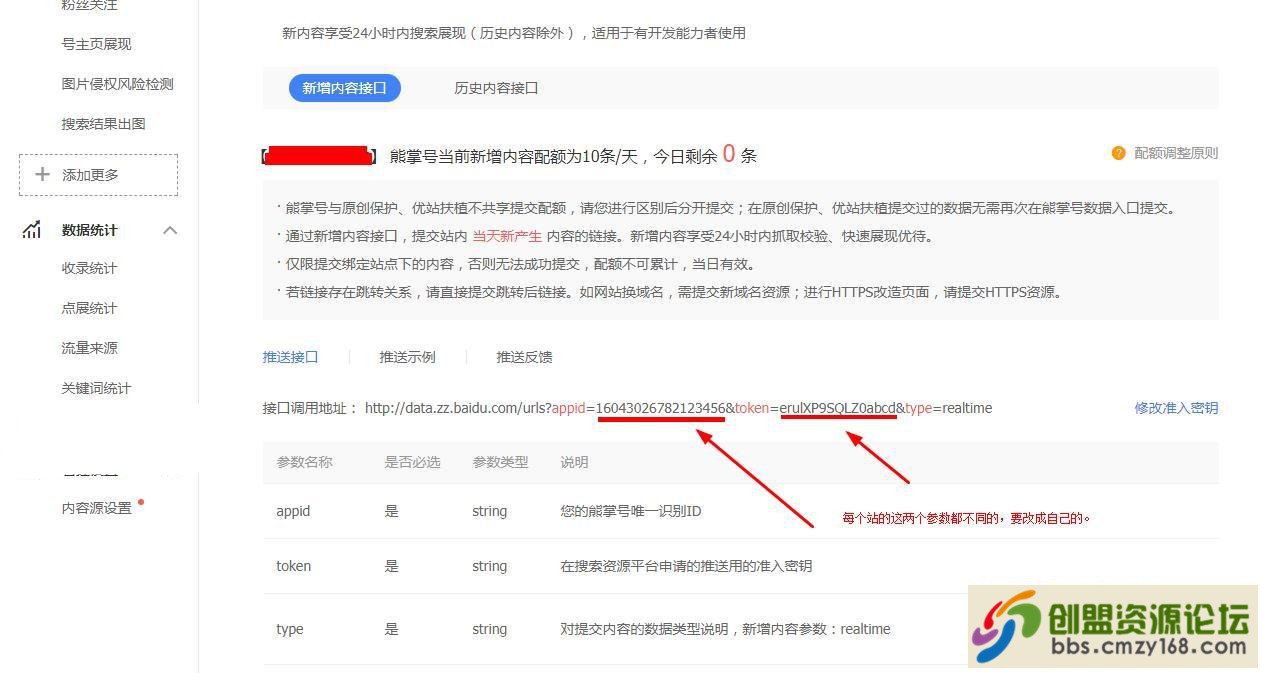Open the 推送反馈 tab
This screenshot has height=673, width=1263.
524,357
